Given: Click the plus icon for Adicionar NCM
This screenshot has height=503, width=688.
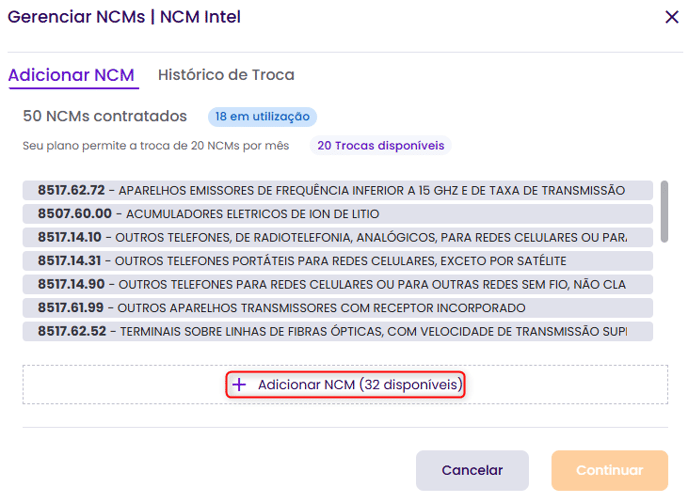Looking at the screenshot, I should (x=238, y=385).
